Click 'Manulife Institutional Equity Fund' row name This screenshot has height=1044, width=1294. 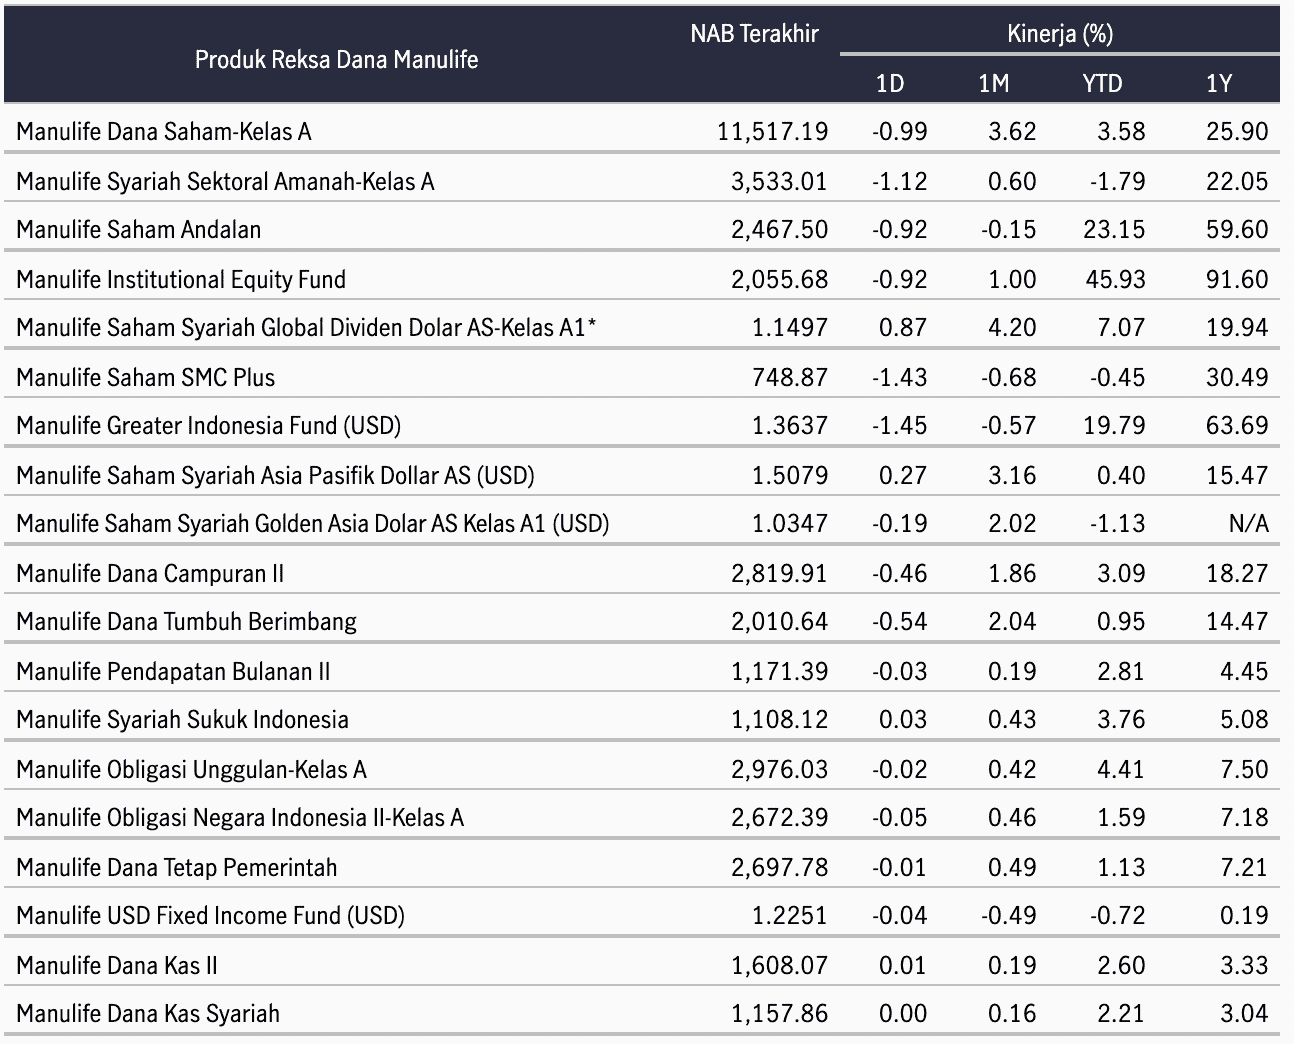(x=181, y=279)
